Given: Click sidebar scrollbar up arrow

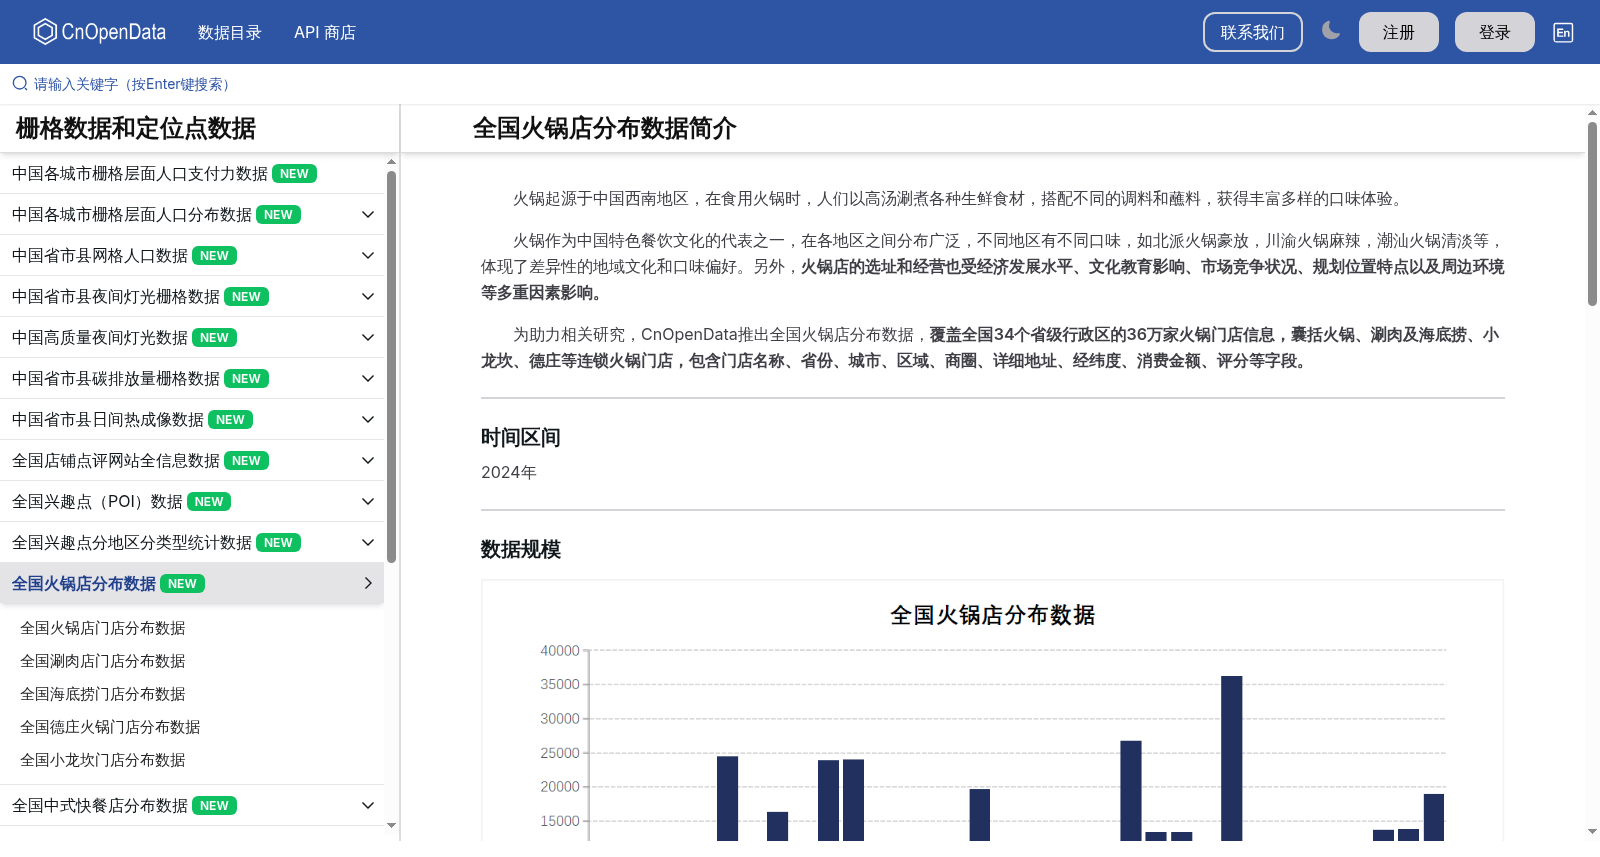Looking at the screenshot, I should (391, 161).
